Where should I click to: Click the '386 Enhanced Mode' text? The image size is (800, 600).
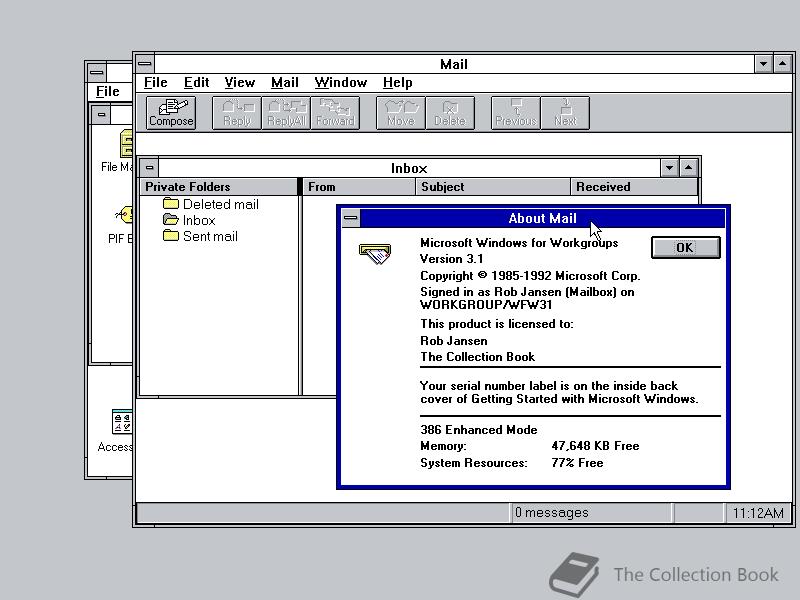pos(479,430)
